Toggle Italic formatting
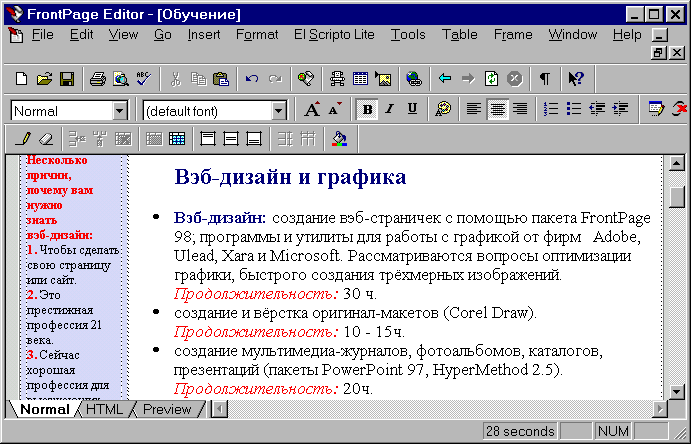 (x=389, y=109)
